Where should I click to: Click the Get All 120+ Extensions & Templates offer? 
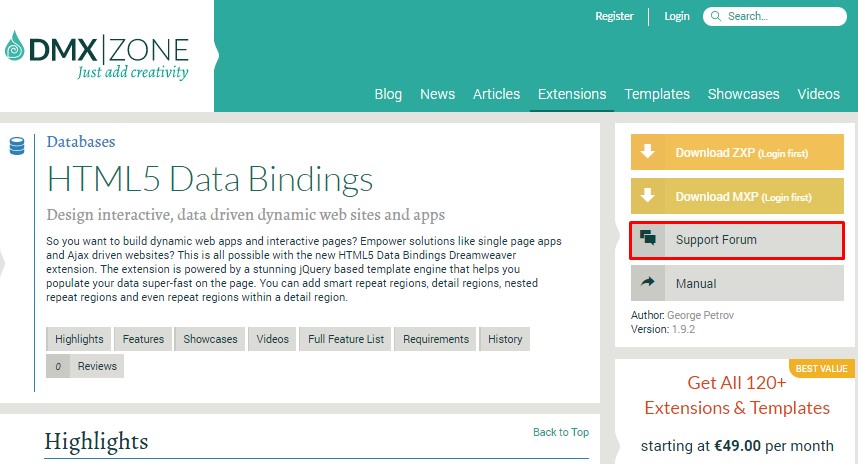737,396
